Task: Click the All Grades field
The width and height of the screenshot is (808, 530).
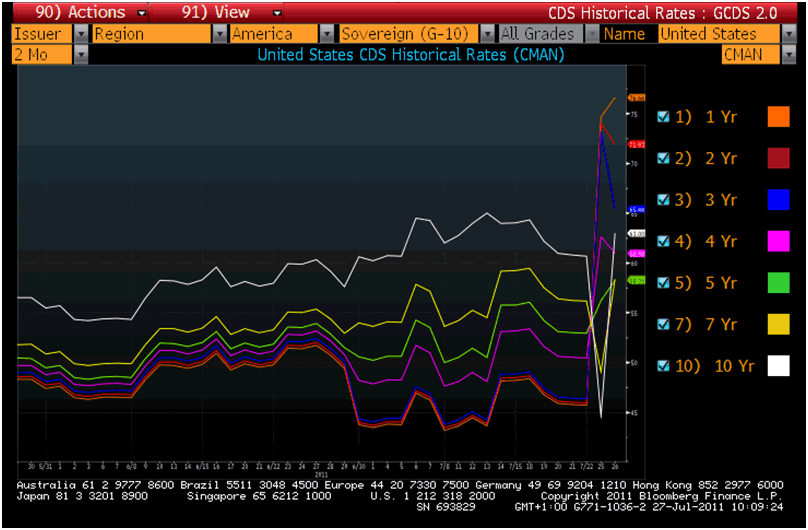Action: (541, 34)
